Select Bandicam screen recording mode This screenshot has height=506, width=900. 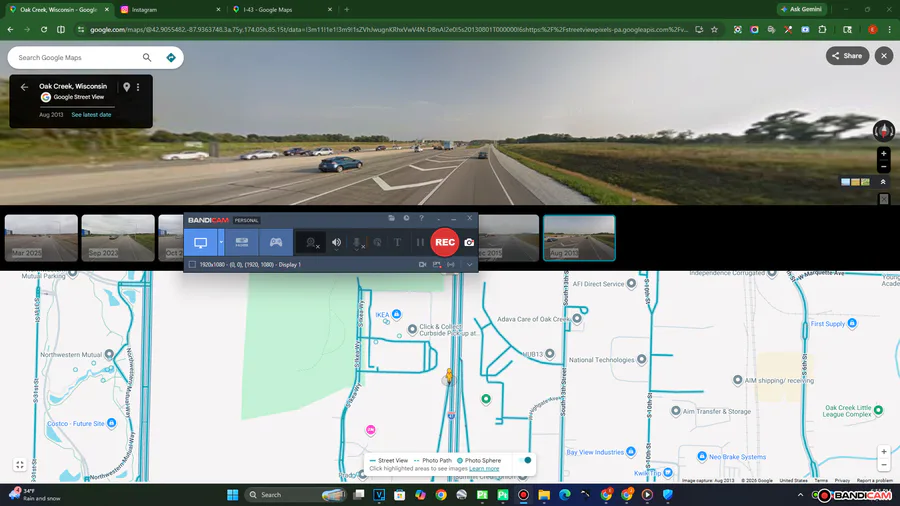(200, 243)
